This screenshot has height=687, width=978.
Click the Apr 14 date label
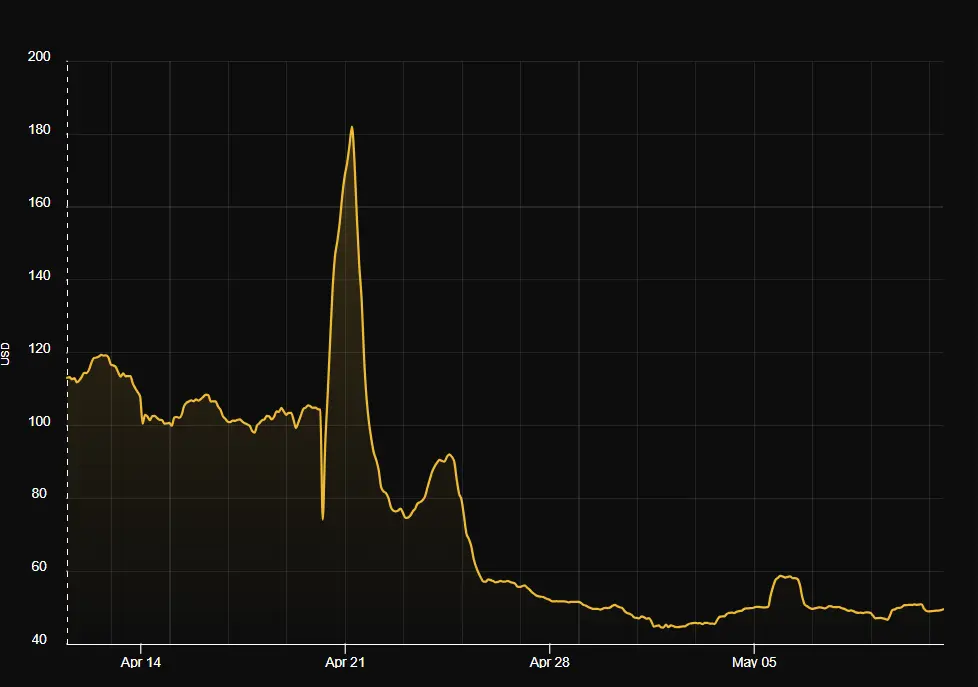140,663
